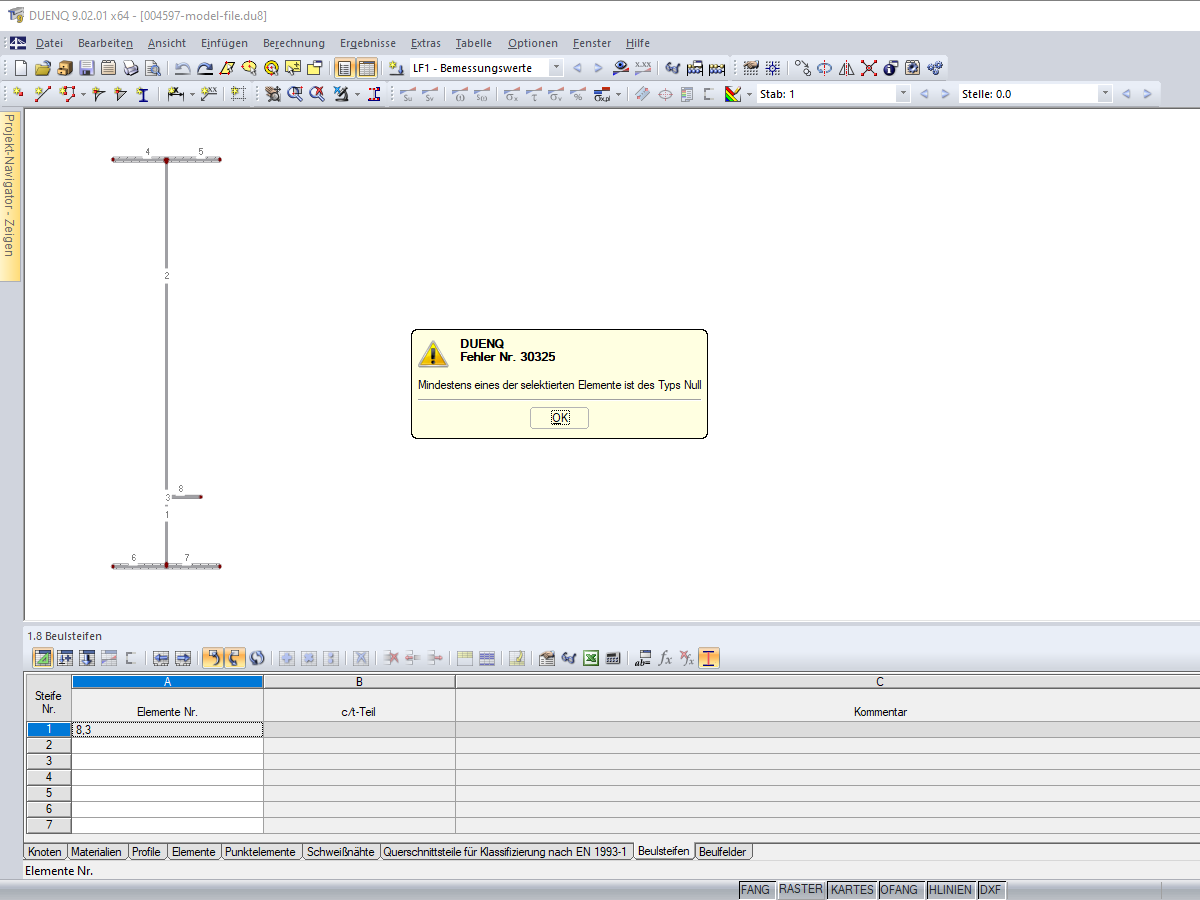Click the orange I-section icon in table toolbar

(x=709, y=658)
